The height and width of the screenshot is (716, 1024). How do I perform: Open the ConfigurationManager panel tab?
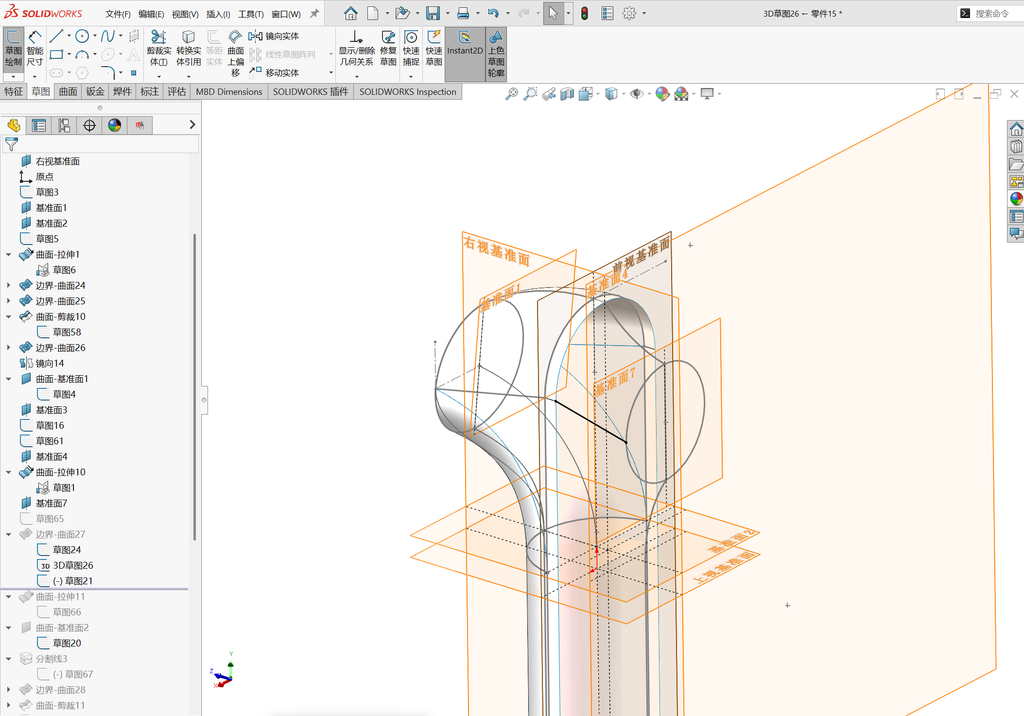pyautogui.click(x=64, y=125)
